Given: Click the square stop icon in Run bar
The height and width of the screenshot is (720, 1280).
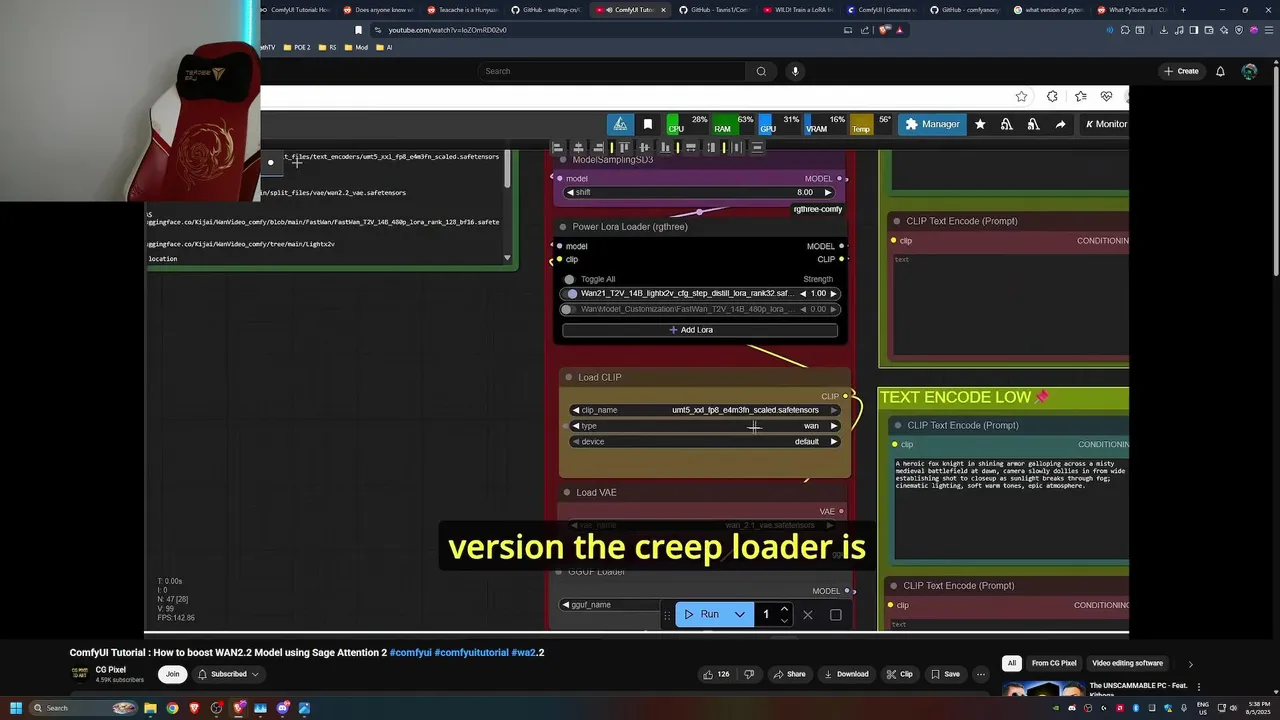Looking at the screenshot, I should tap(836, 615).
